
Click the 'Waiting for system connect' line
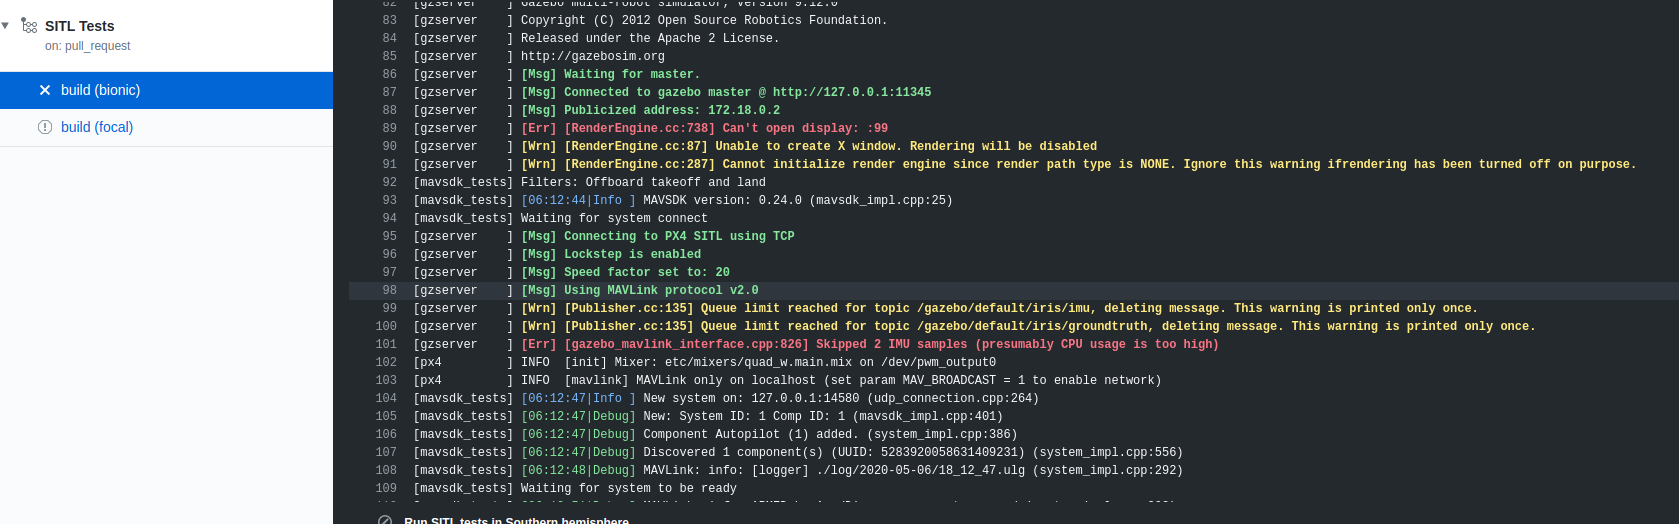[1014, 218]
